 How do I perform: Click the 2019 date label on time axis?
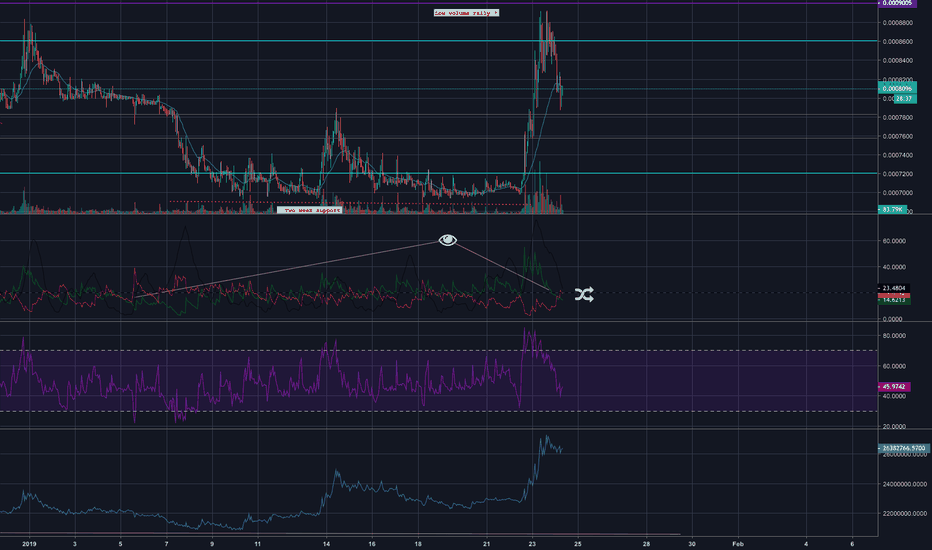pos(29,543)
